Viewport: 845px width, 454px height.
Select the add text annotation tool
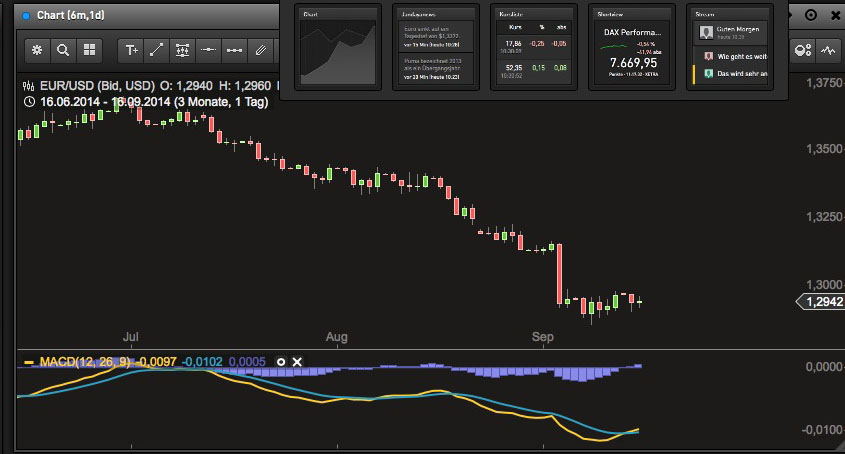point(131,51)
